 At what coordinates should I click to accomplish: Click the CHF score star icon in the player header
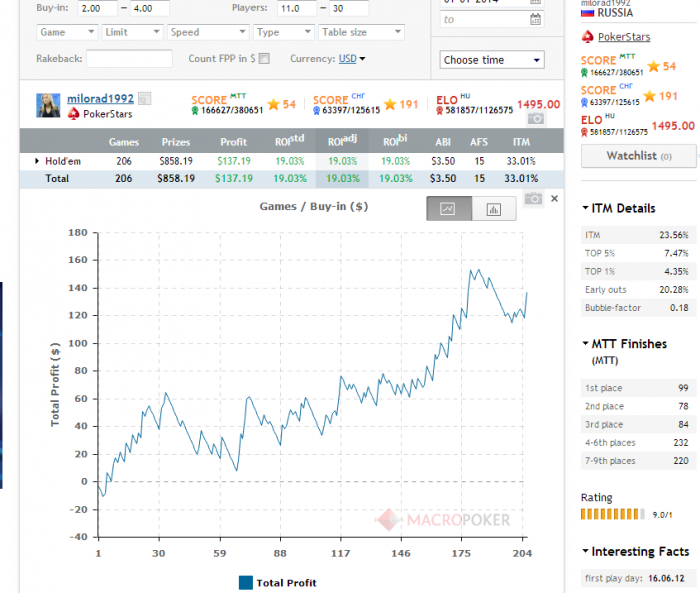390,104
